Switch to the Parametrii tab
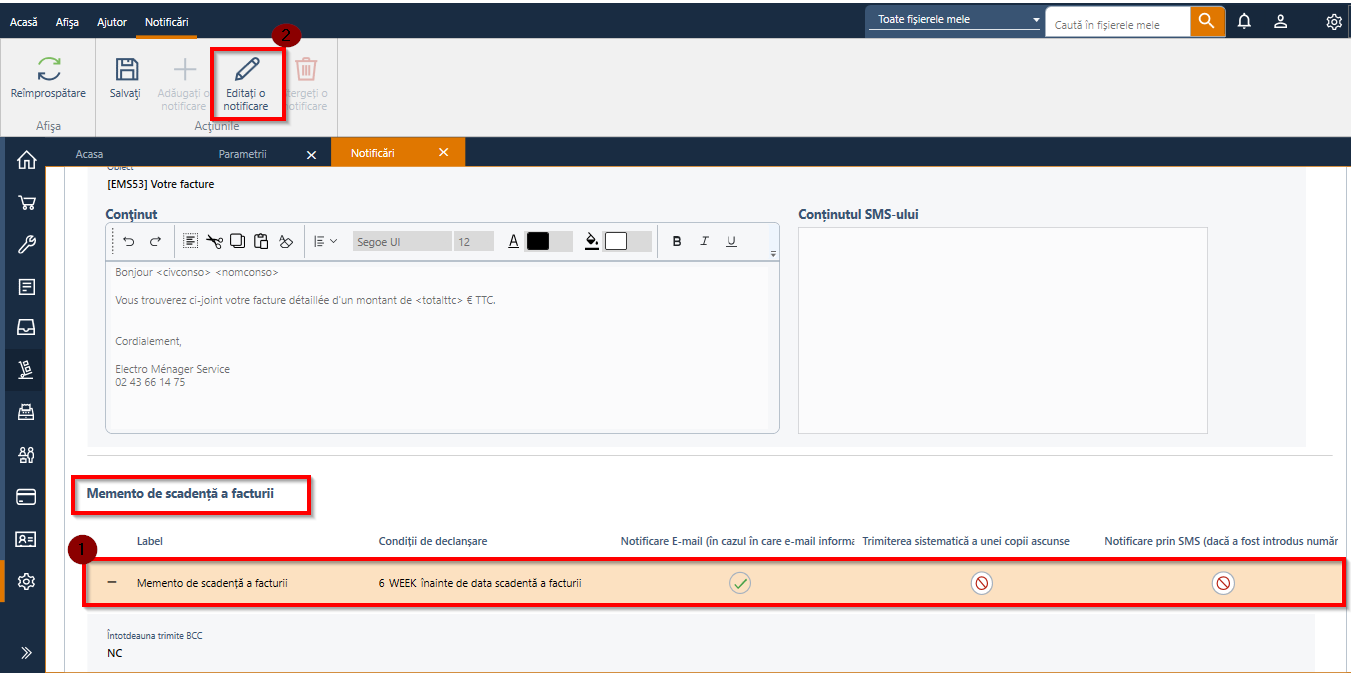The height and width of the screenshot is (673, 1351). (x=243, y=153)
